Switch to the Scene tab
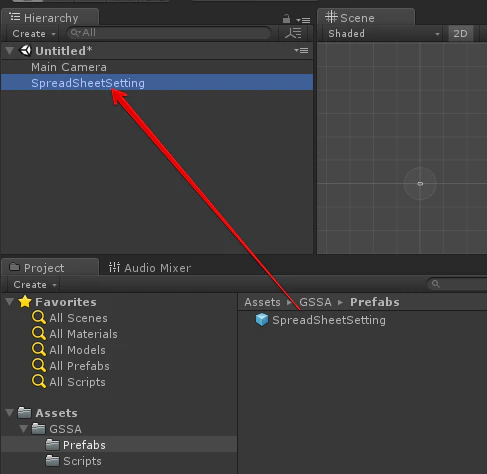The width and height of the screenshot is (487, 474). click(366, 18)
